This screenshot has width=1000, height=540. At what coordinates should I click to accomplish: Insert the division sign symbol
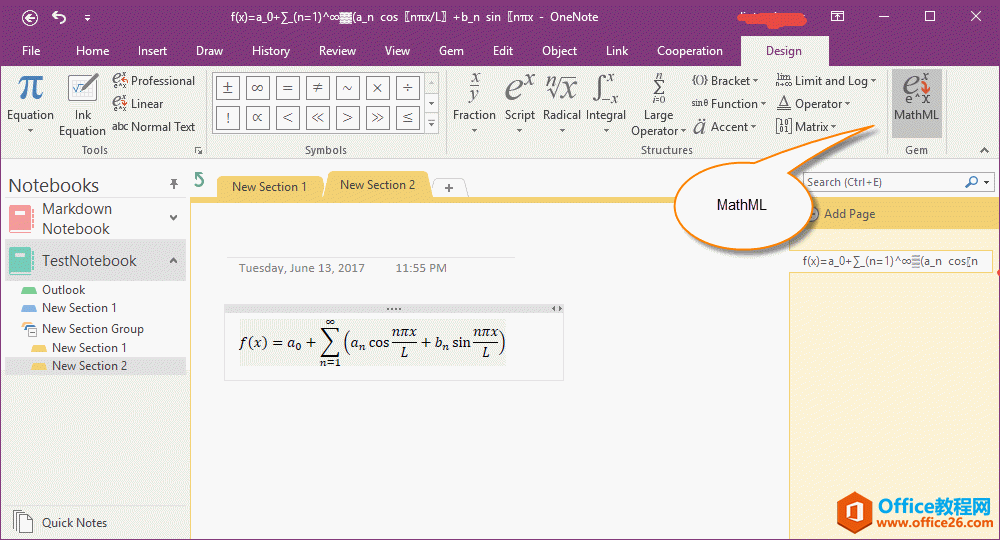coord(408,88)
